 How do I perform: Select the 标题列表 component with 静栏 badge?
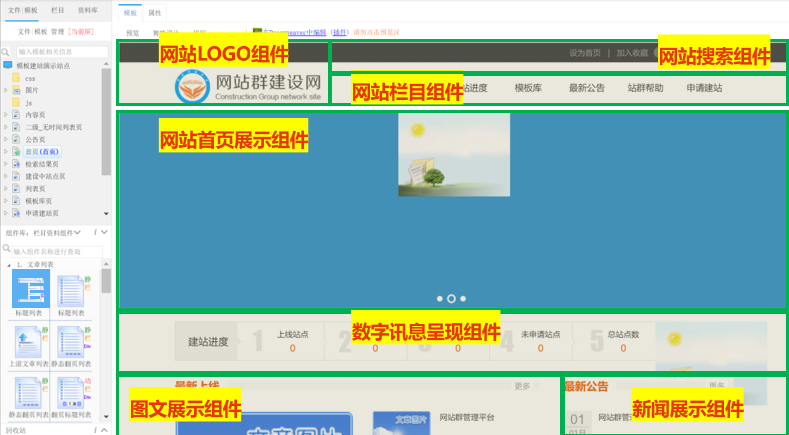pyautogui.click(x=70, y=291)
